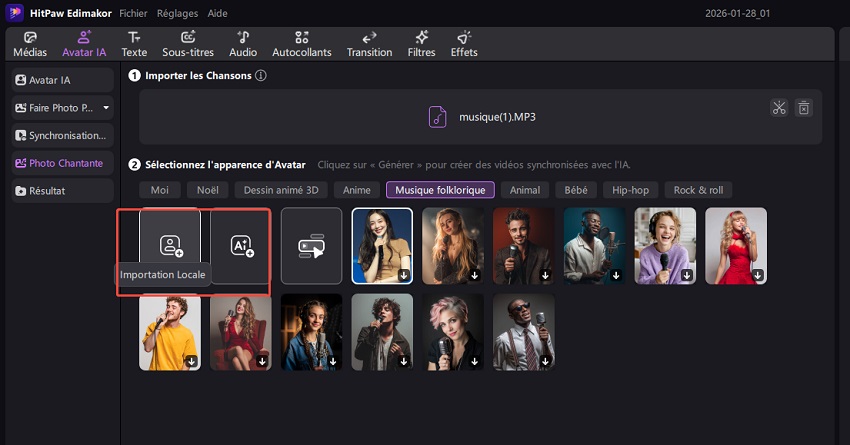Open the Fichier menu

click(133, 14)
